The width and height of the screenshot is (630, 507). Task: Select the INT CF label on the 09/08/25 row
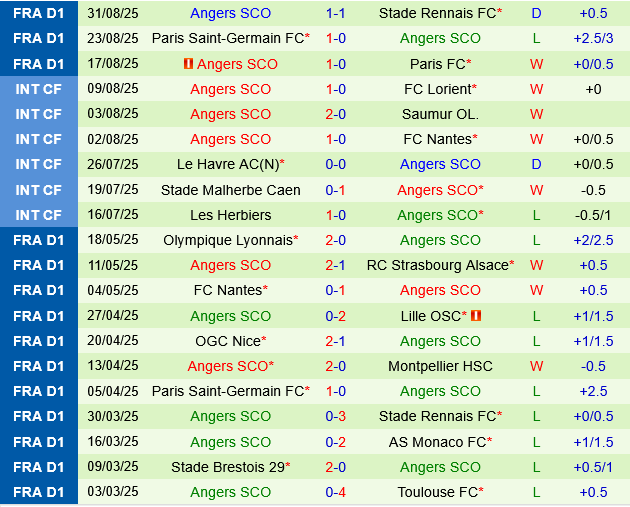[38, 89]
